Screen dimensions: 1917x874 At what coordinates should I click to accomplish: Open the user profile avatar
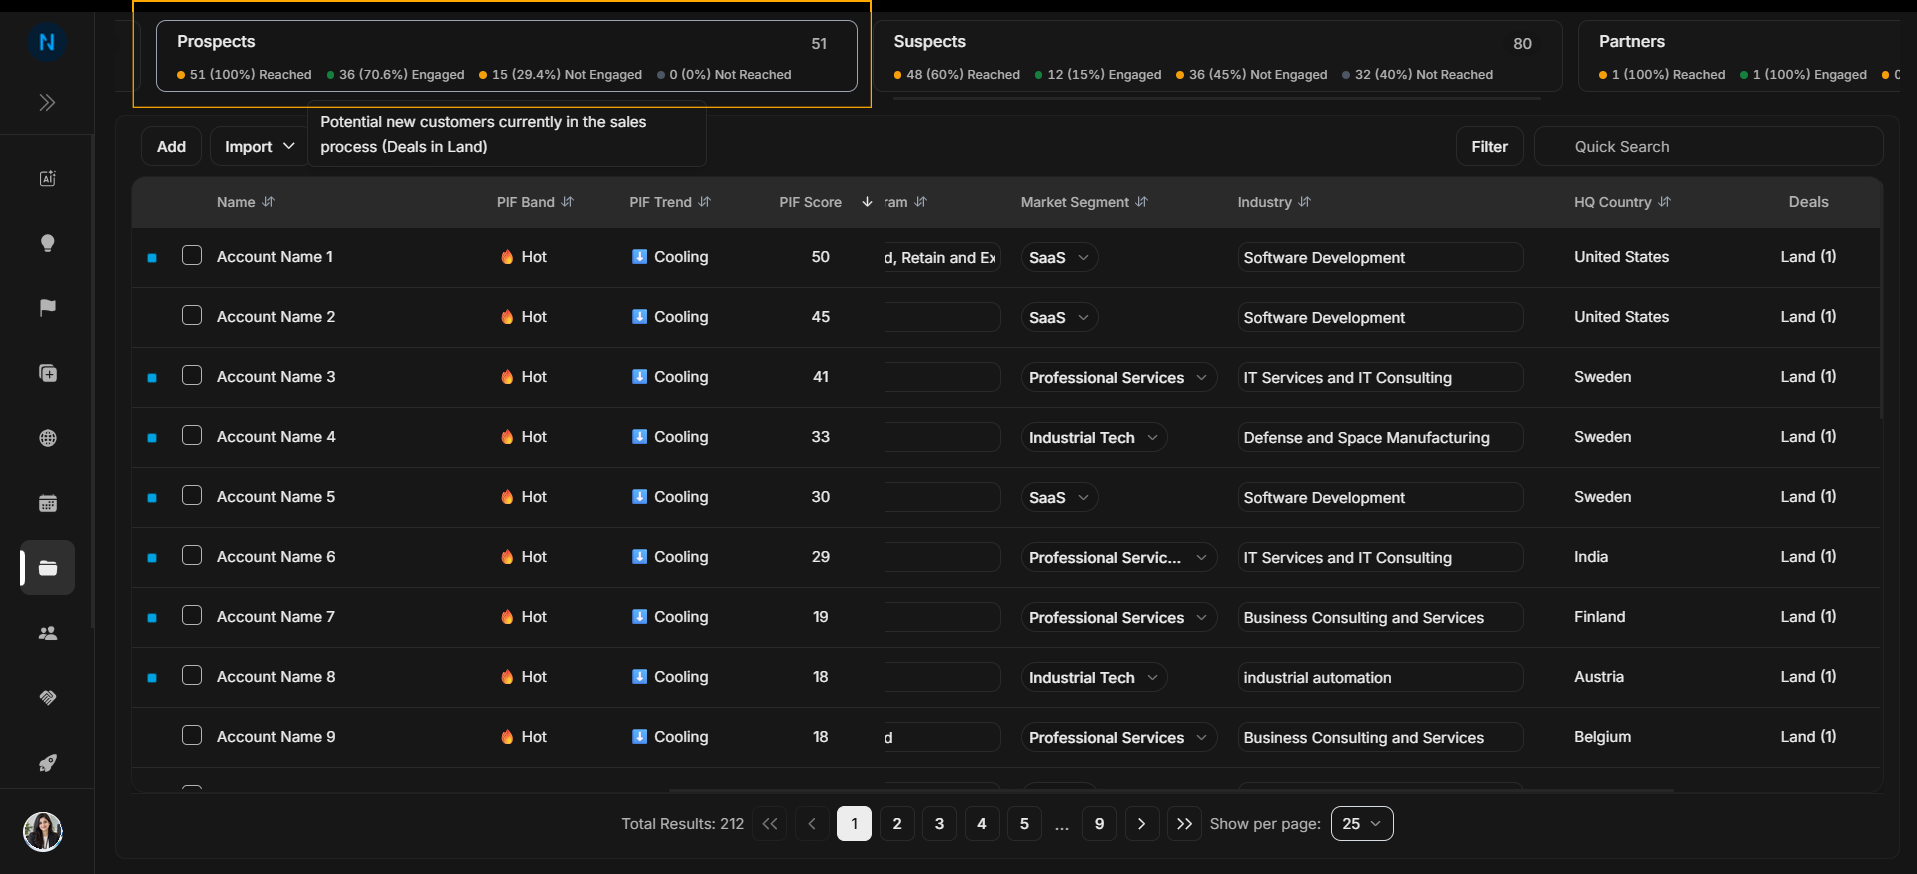[43, 831]
